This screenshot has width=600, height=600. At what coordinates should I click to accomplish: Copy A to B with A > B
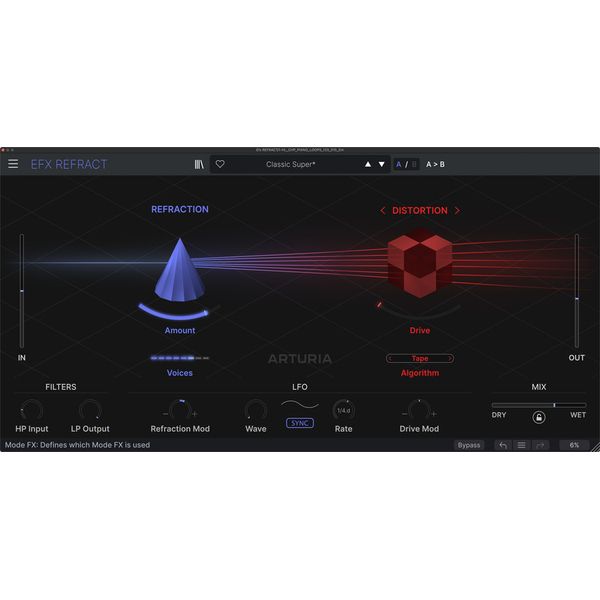tap(435, 165)
